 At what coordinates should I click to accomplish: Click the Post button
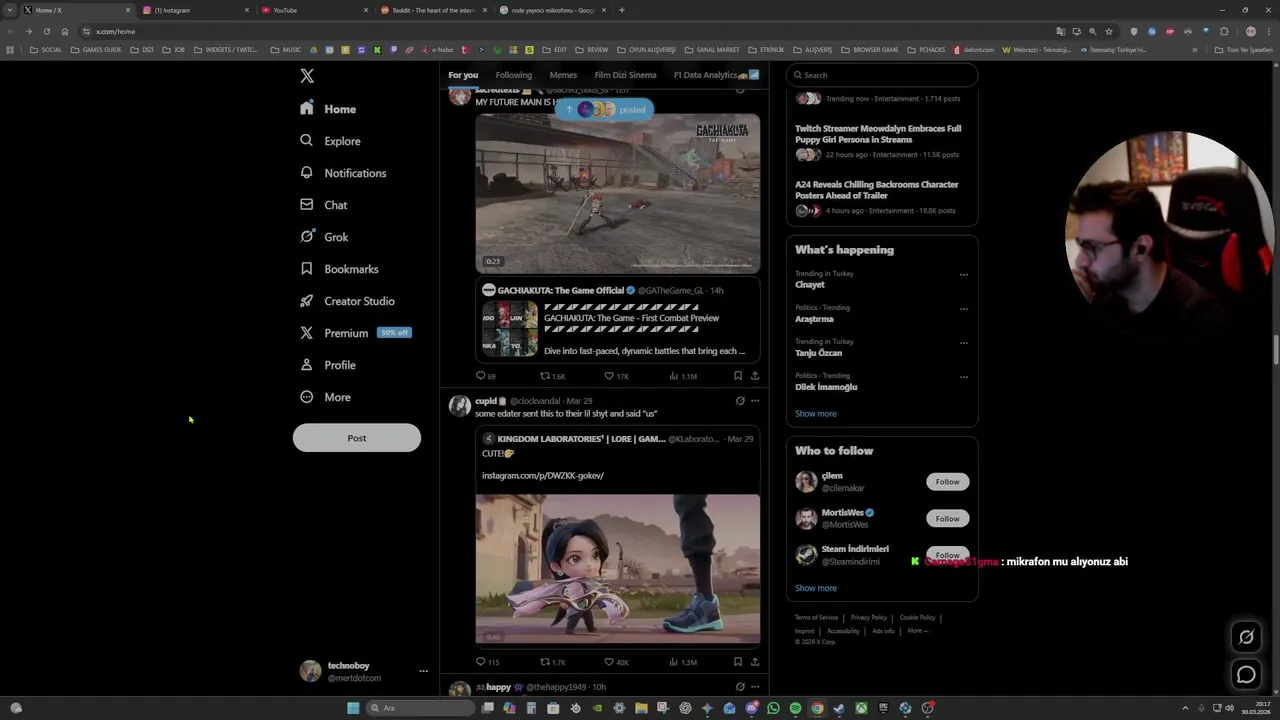357,438
